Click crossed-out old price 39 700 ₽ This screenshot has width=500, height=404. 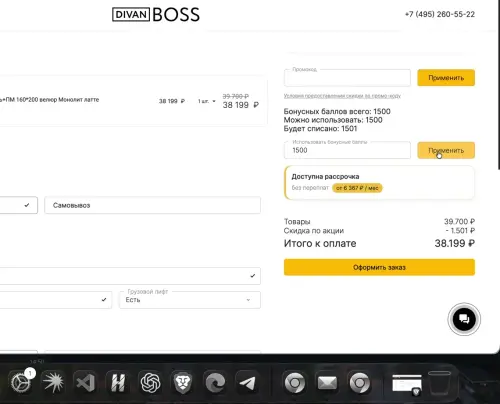(x=236, y=96)
